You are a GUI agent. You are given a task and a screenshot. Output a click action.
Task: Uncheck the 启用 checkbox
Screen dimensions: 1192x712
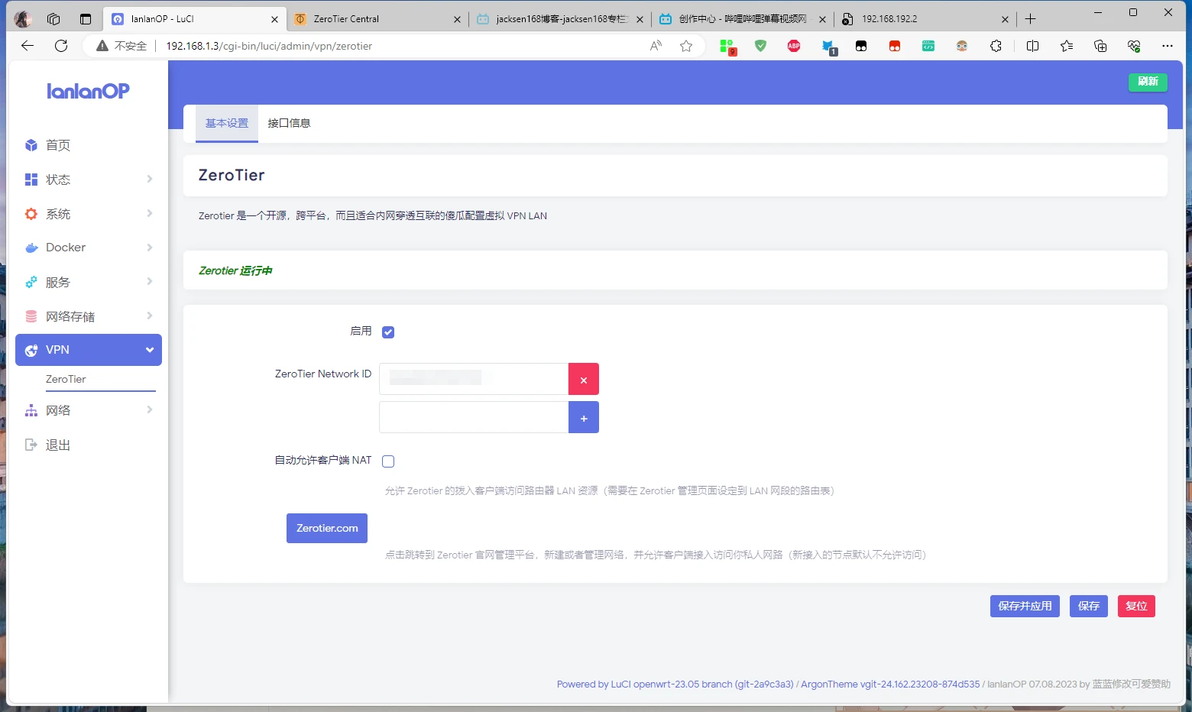(388, 332)
